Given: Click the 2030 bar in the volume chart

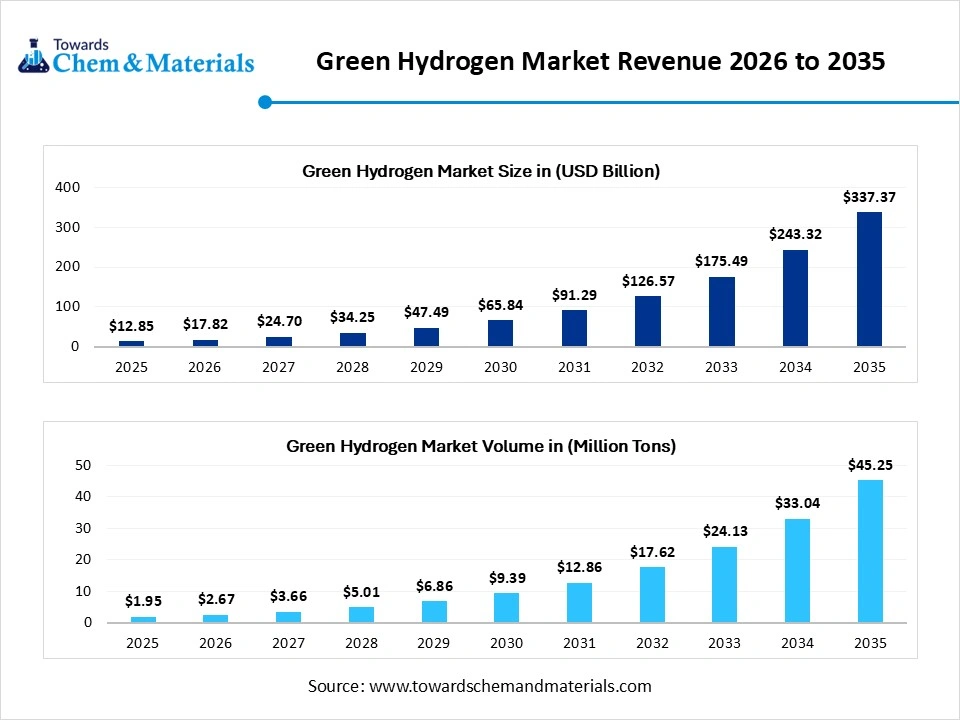Looking at the screenshot, I should 505,607.
